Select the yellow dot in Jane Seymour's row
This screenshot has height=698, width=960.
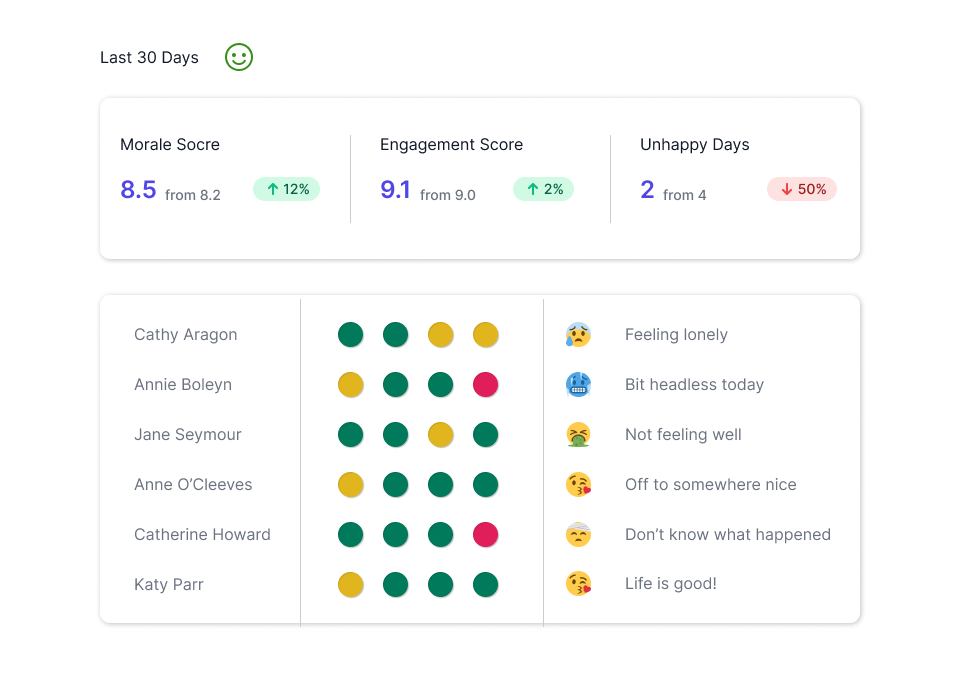[441, 435]
